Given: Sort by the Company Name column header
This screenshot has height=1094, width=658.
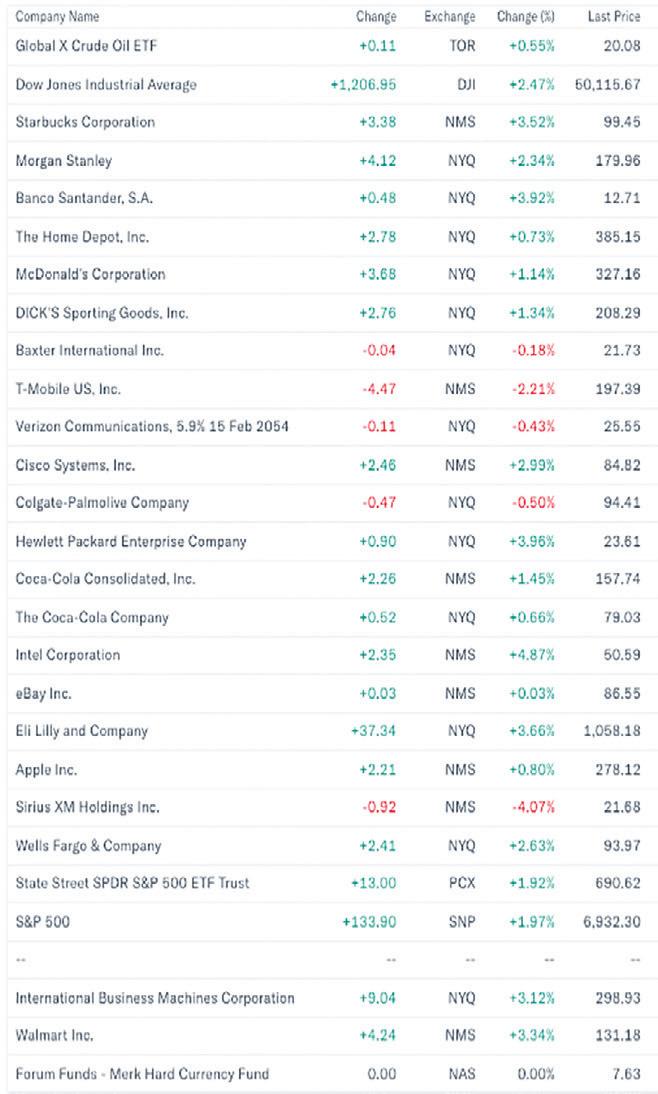Looking at the screenshot, I should pos(57,17).
